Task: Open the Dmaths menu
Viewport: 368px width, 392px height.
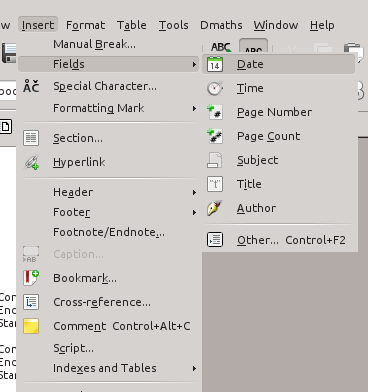Action: (221, 25)
